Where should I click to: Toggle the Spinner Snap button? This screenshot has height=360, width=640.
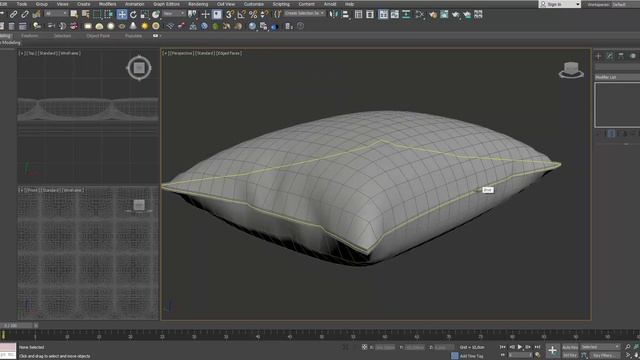[x=264, y=15]
